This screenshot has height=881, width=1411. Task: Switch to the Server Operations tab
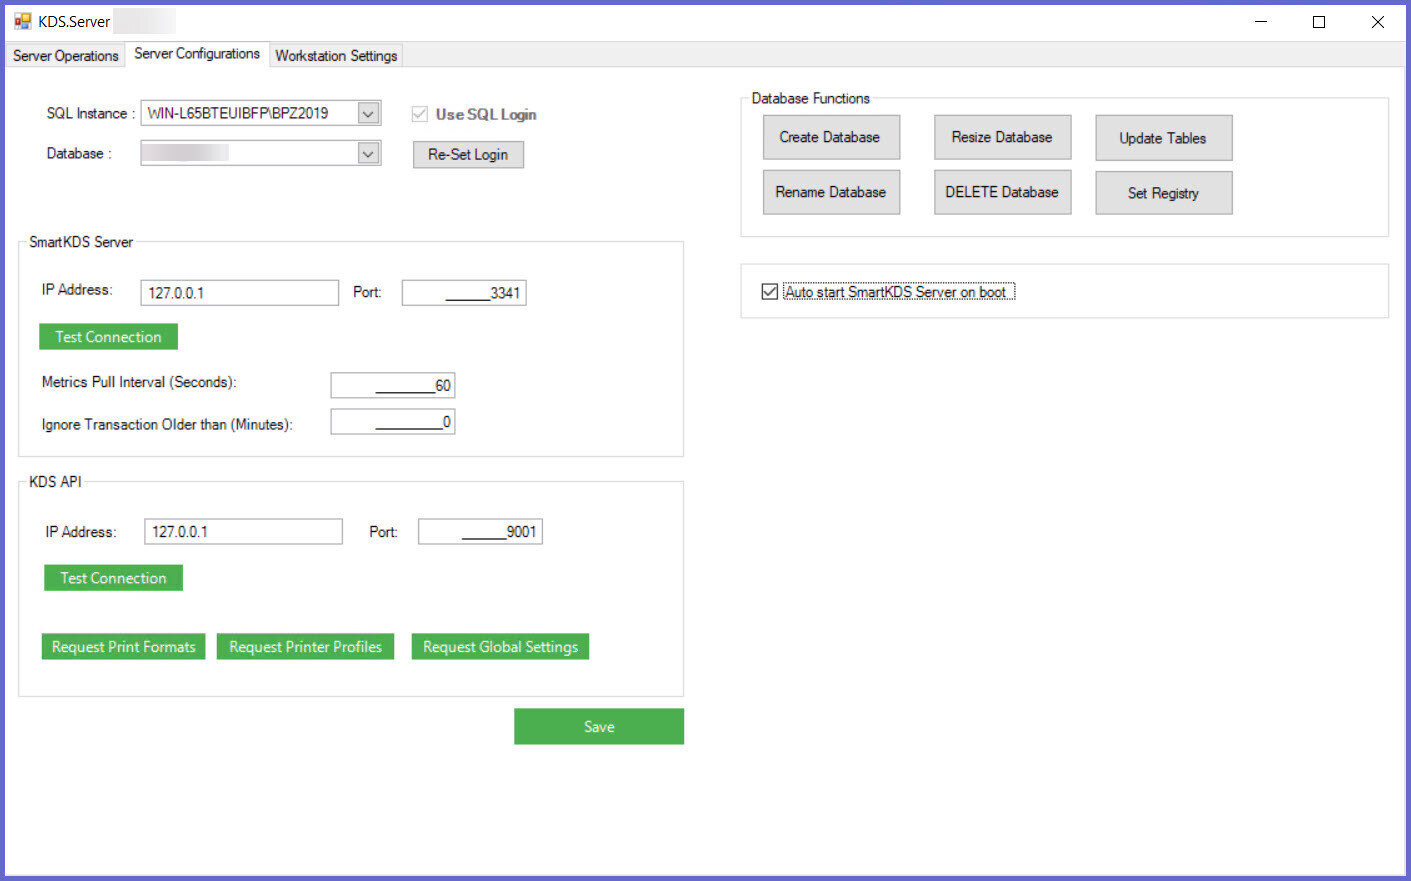pos(65,56)
